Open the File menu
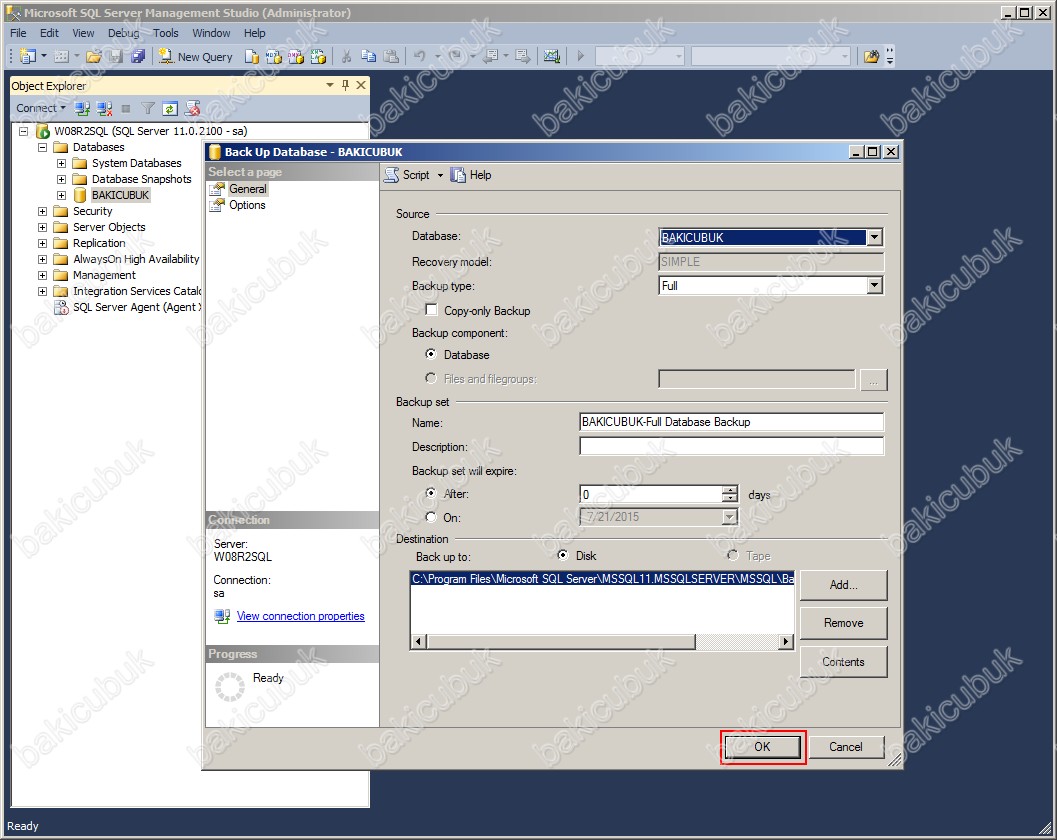This screenshot has width=1057, height=840. pyautogui.click(x=18, y=33)
